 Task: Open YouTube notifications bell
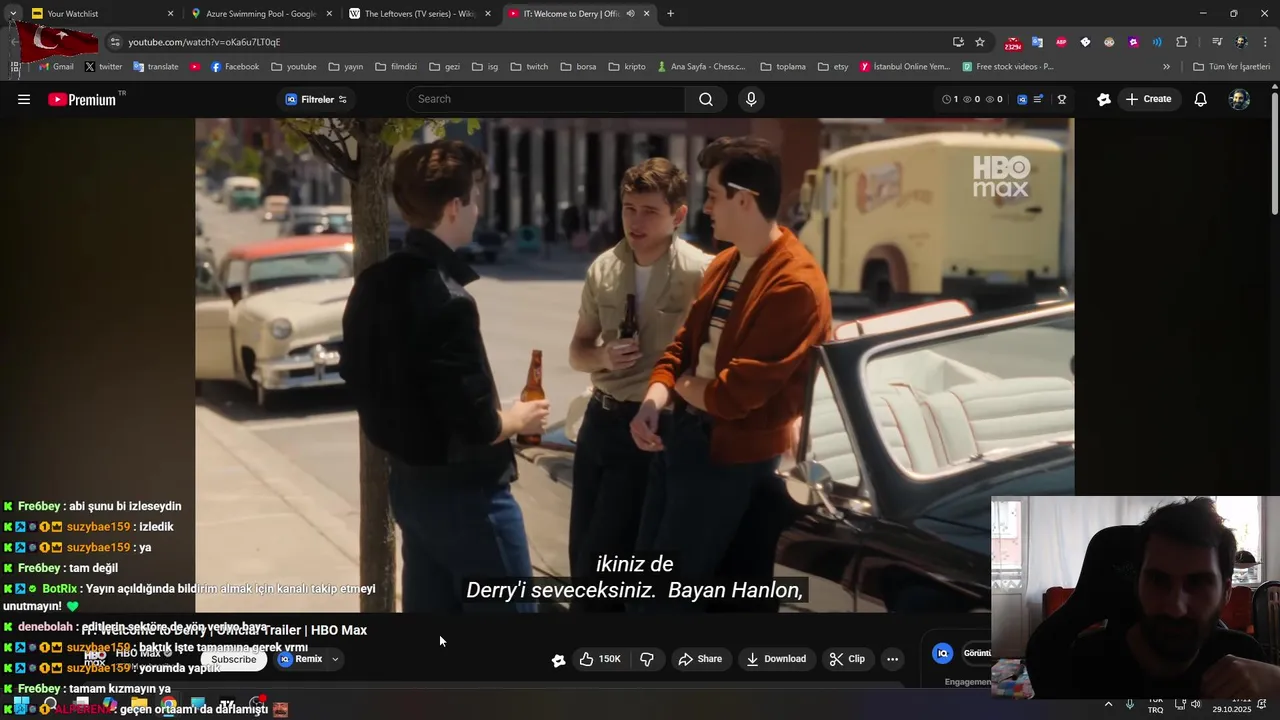click(x=1201, y=99)
